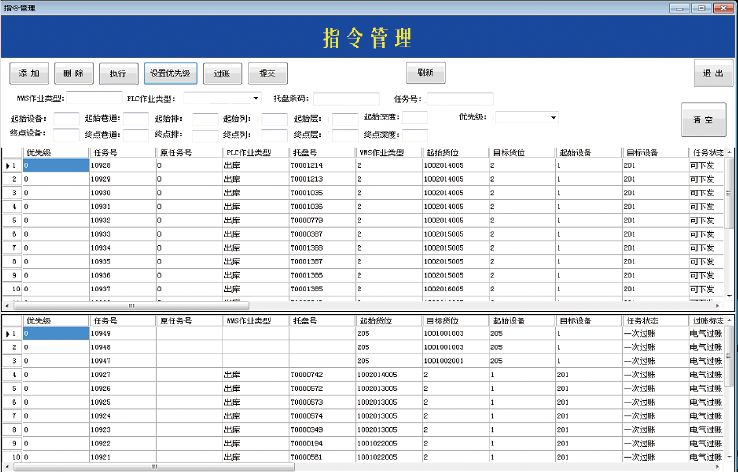Select task number cell 10926

point(122,388)
